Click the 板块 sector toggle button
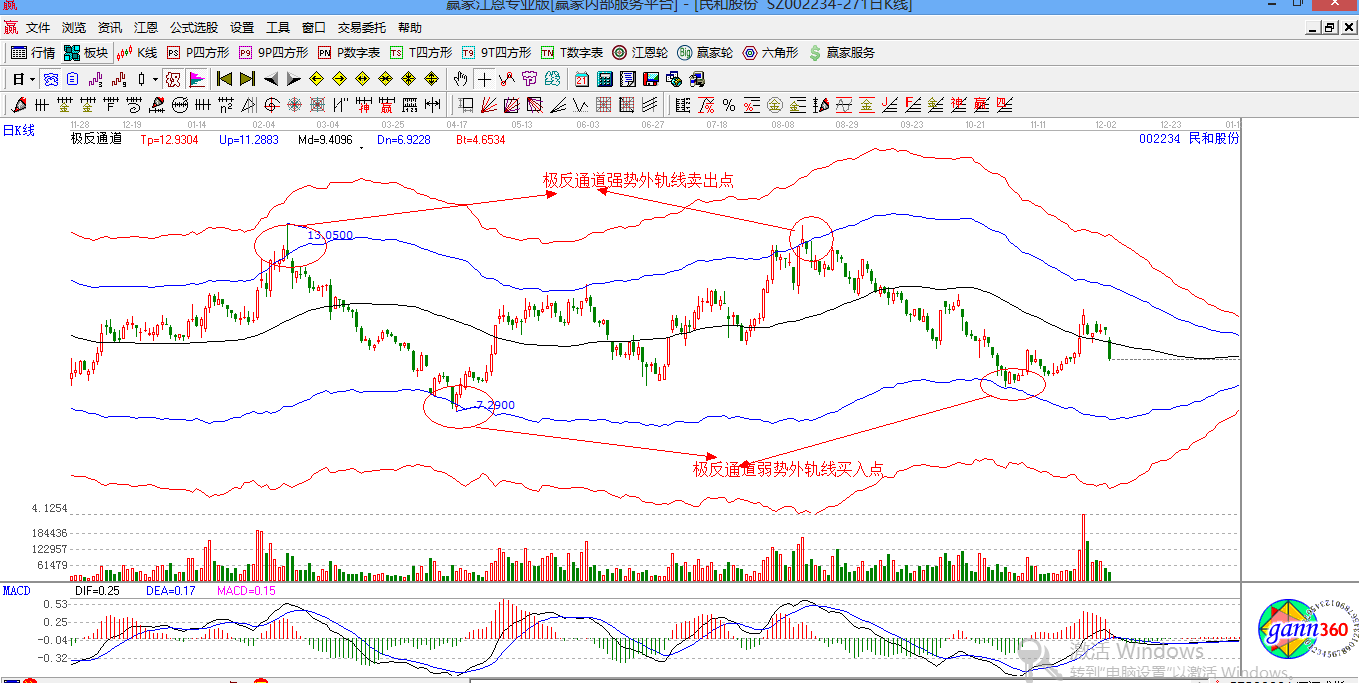This screenshot has height=683, width=1359. pos(86,53)
